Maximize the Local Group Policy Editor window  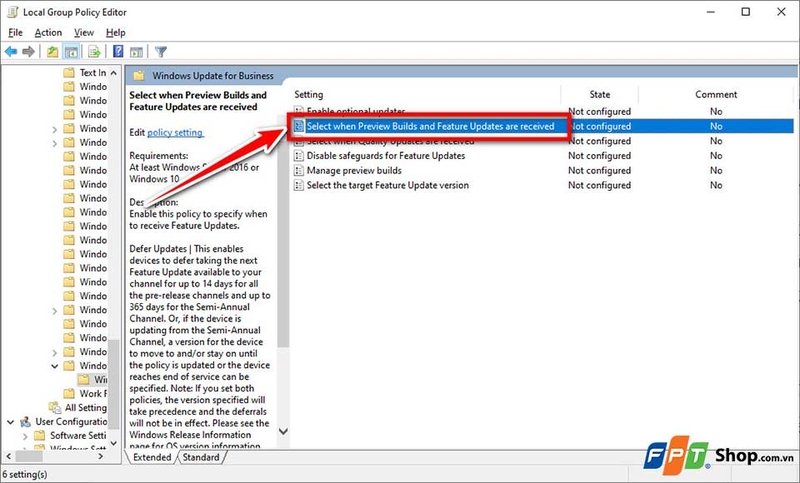coord(745,12)
